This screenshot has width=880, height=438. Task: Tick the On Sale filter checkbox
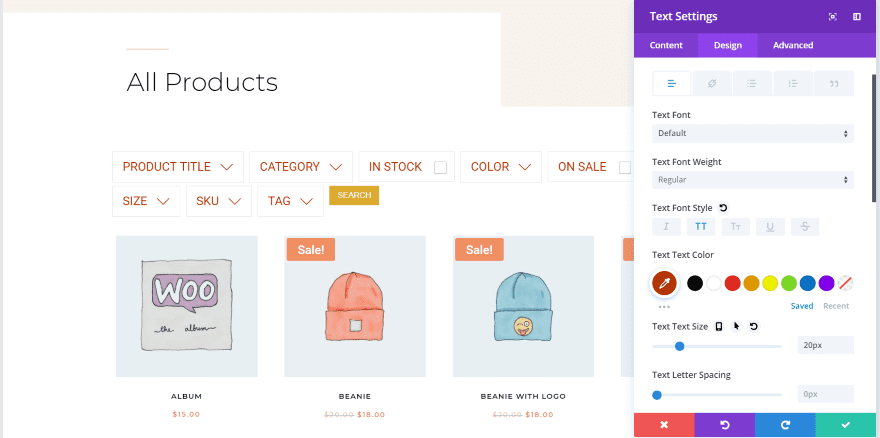point(624,167)
